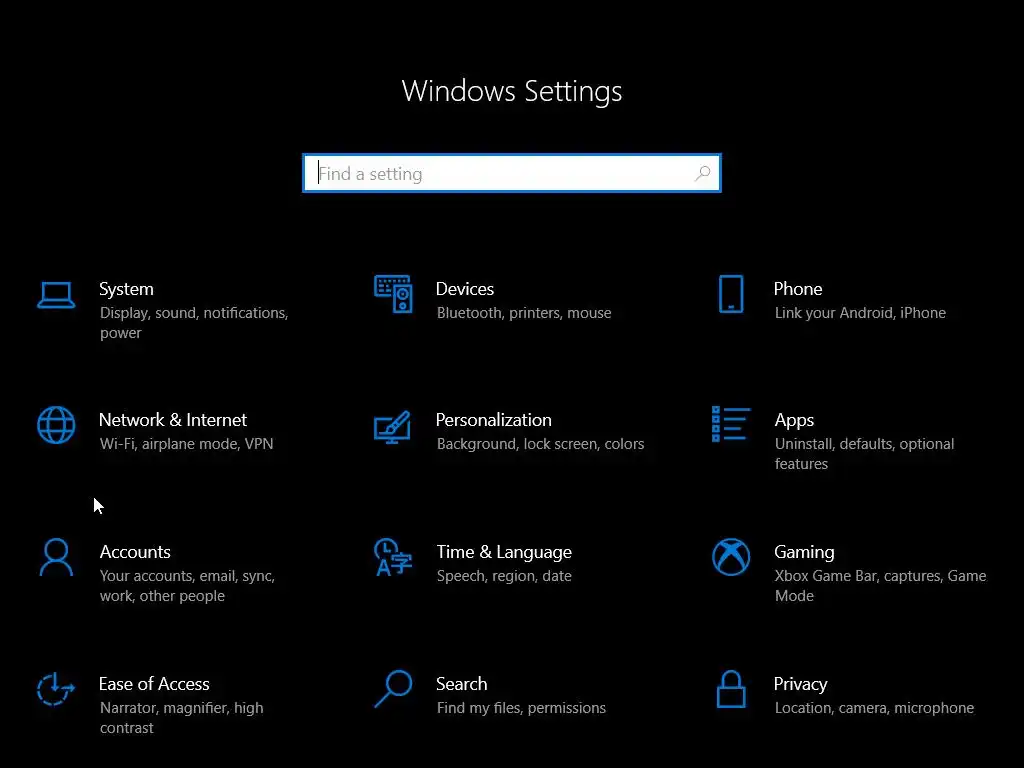Screen dimensions: 1024x768
Task: Click the magnifier icon in the search box
Action: 703,173
